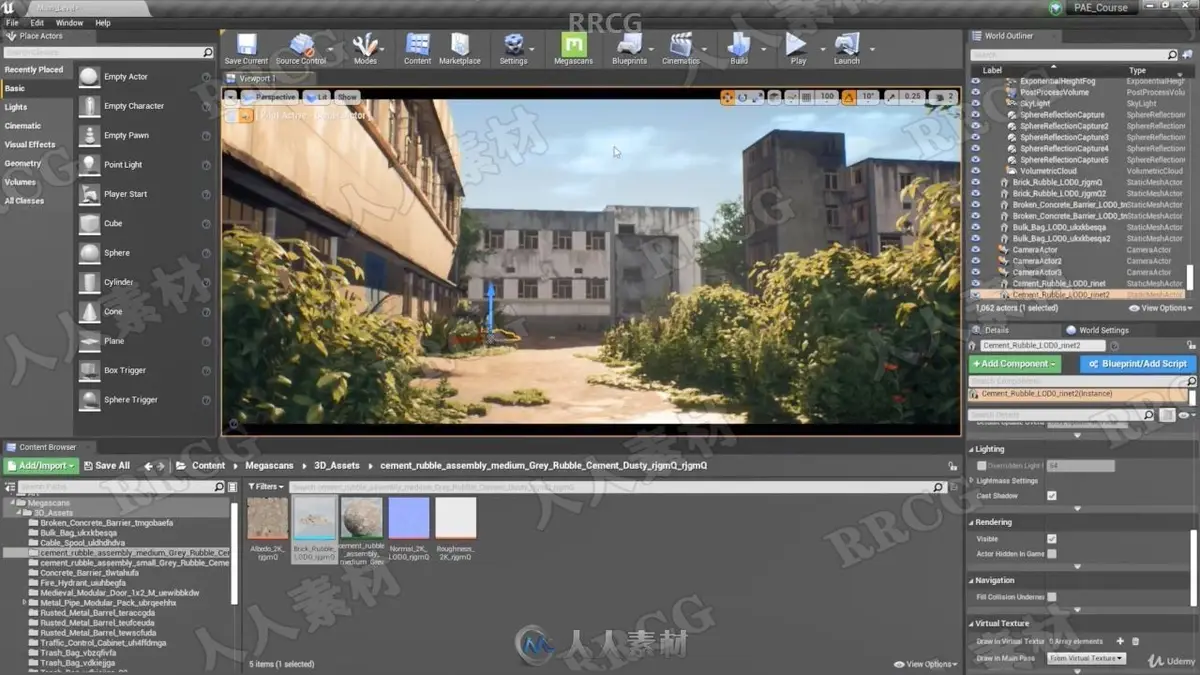
Task: Open the Blueprint icon next to actor name field
Action: coord(1114,345)
